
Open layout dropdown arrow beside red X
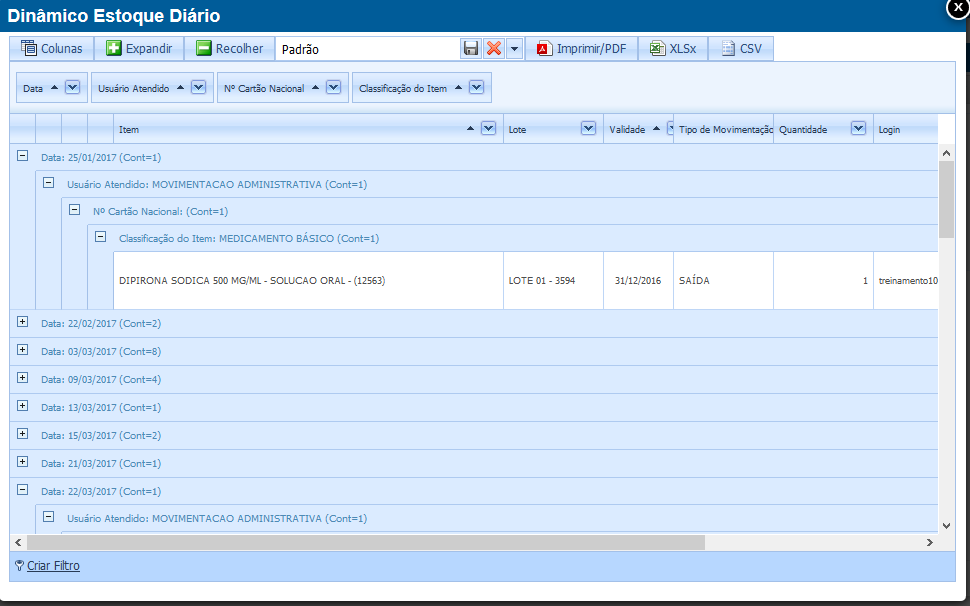514,48
